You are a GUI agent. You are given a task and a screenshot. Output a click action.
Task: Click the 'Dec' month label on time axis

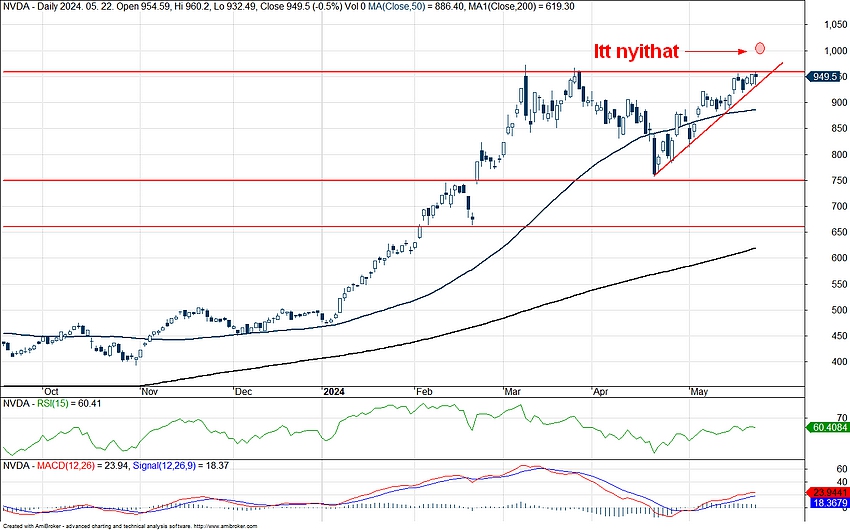243,392
